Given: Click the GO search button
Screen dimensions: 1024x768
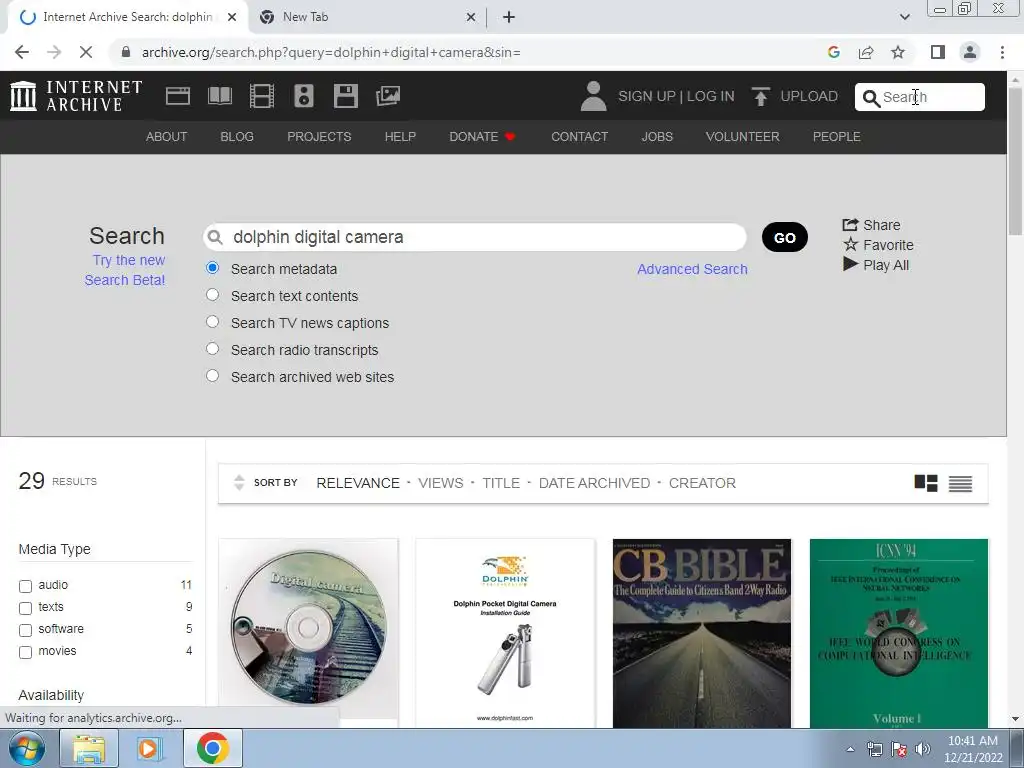Looking at the screenshot, I should point(784,237).
